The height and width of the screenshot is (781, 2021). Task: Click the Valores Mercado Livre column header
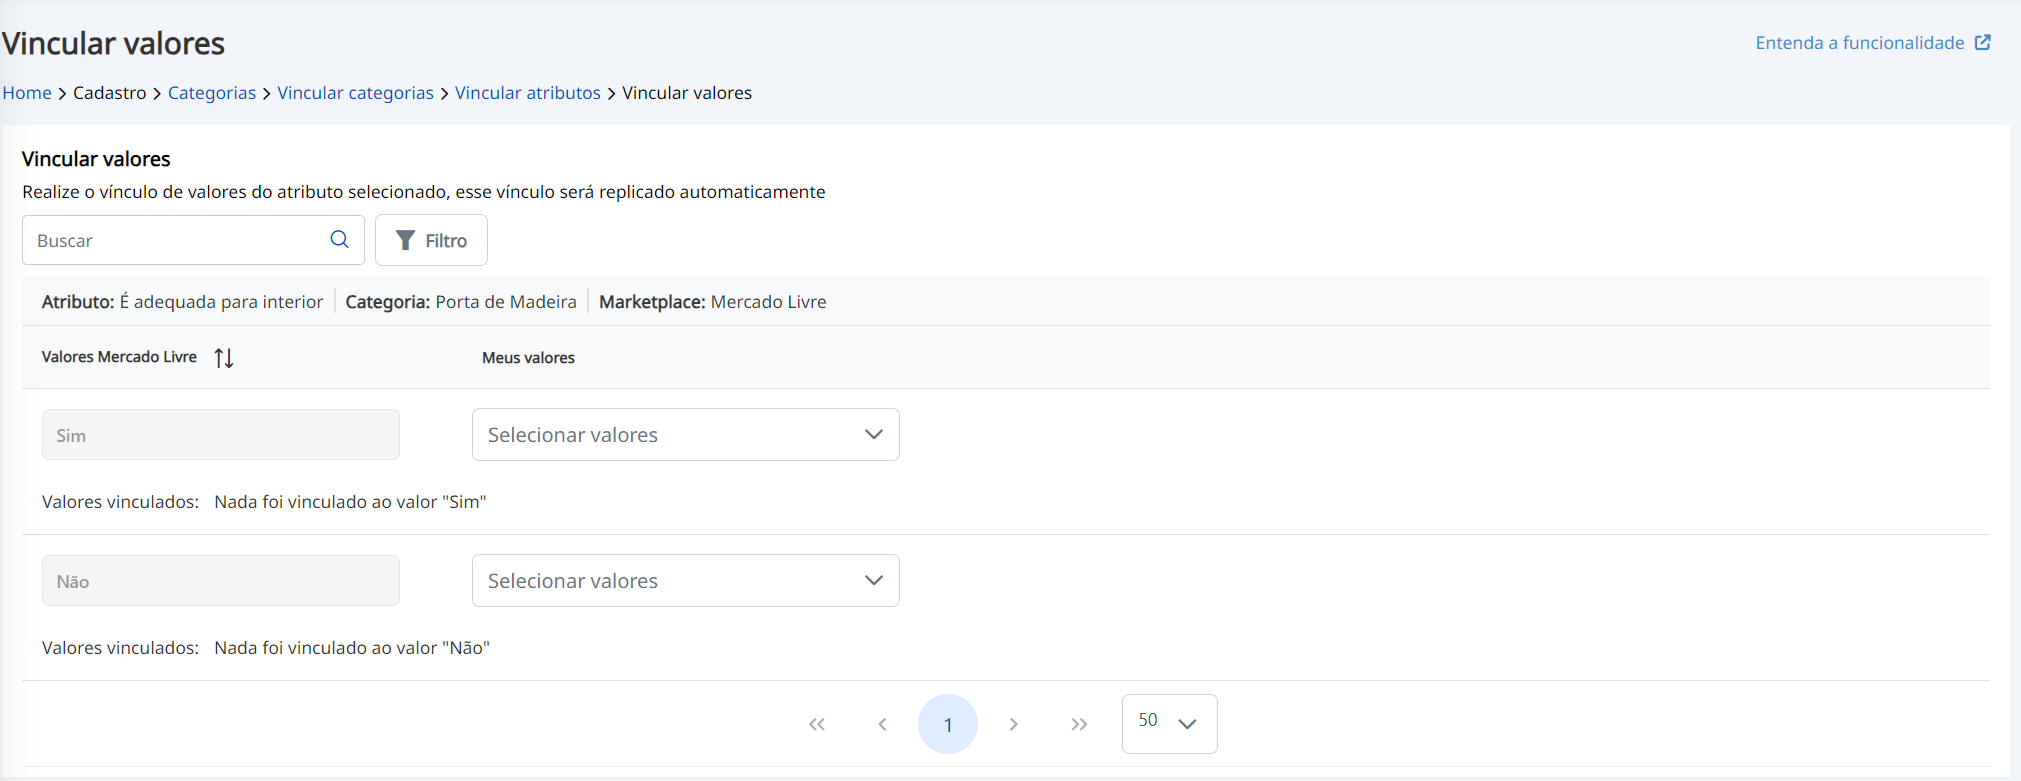pyautogui.click(x=119, y=357)
